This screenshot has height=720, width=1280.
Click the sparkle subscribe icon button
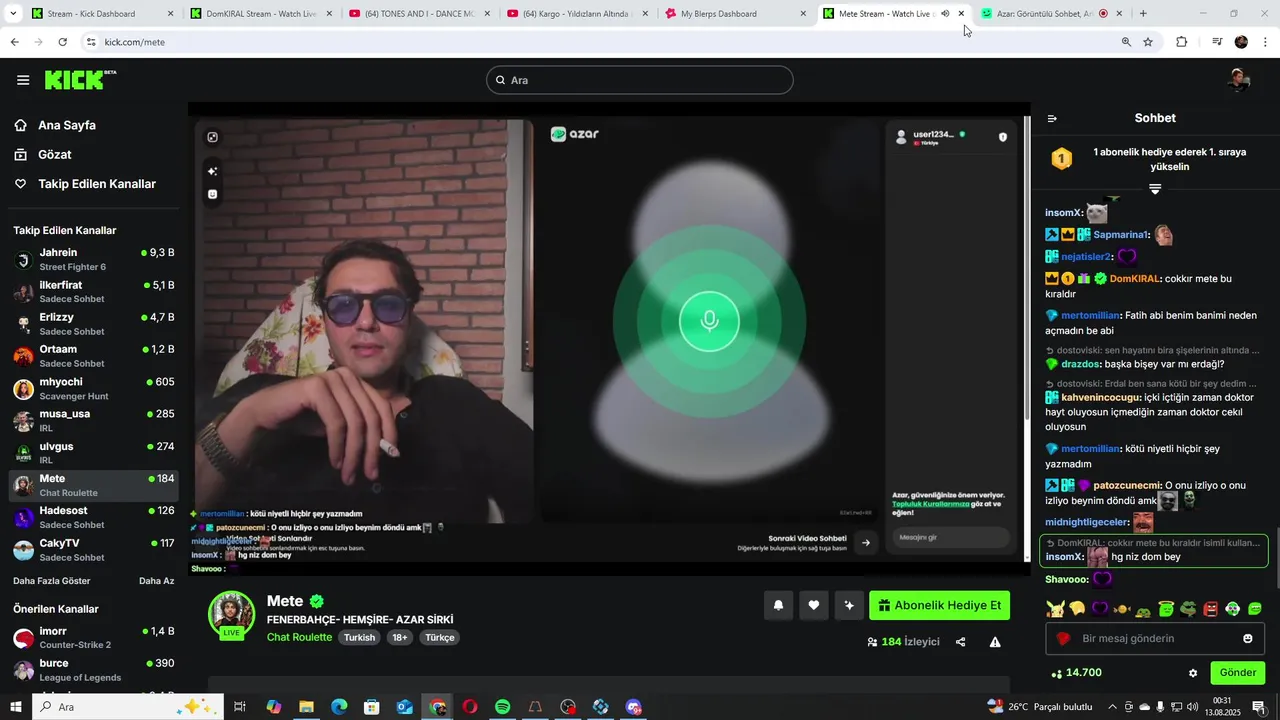[x=849, y=605]
